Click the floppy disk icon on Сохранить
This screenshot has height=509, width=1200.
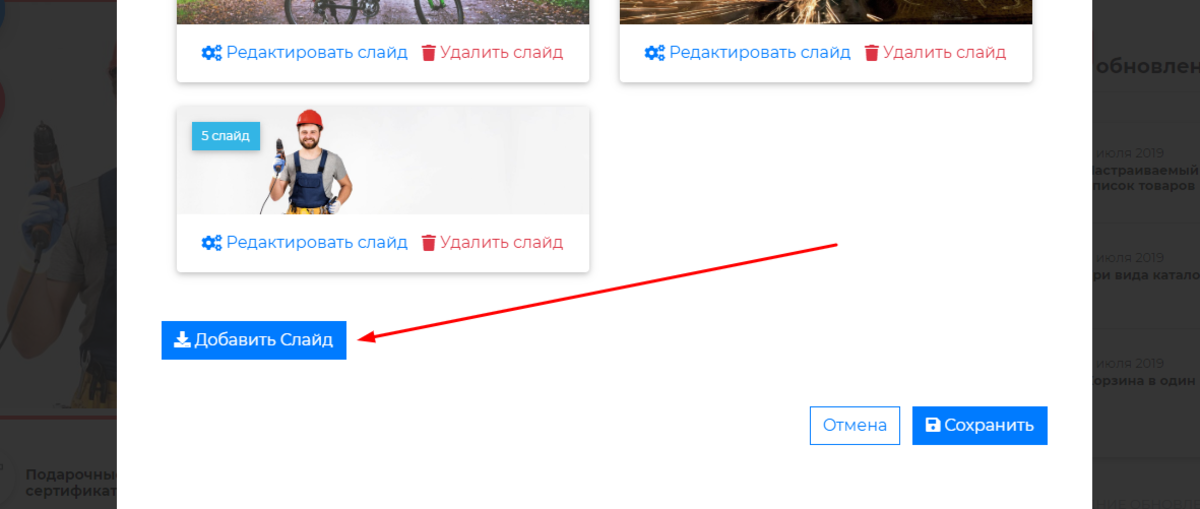(x=933, y=425)
